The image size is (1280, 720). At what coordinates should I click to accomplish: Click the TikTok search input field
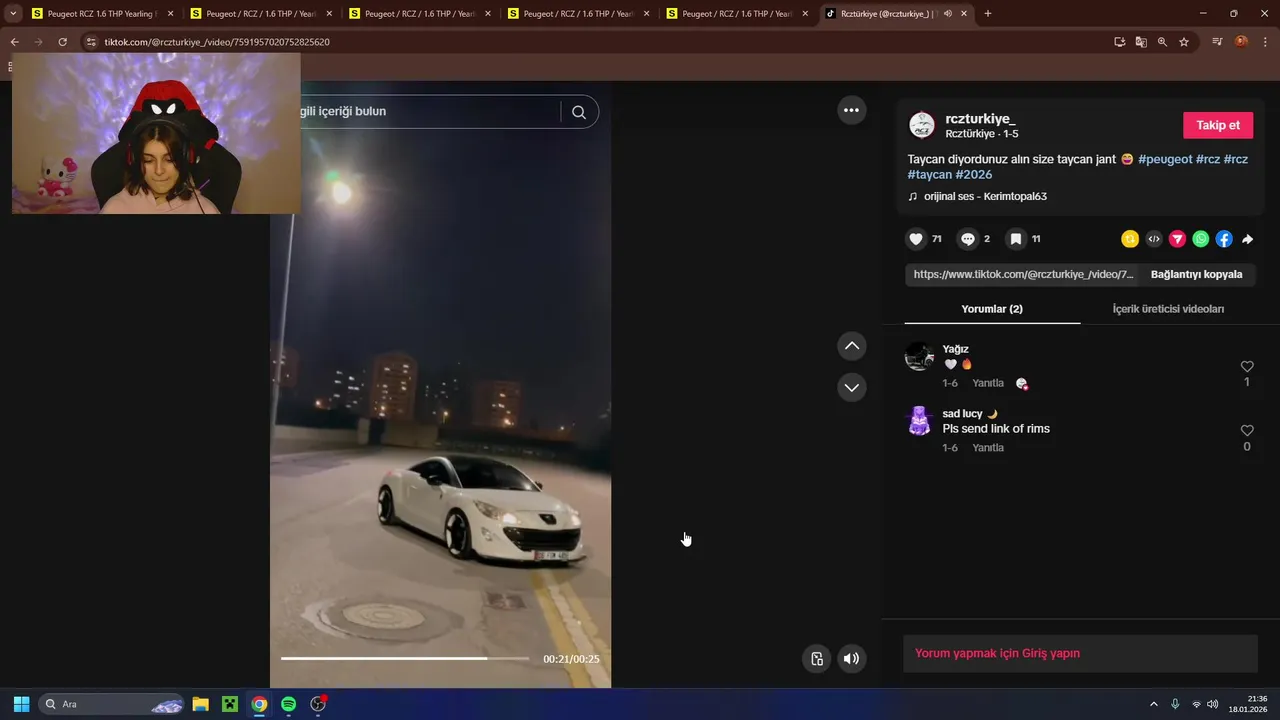430,112
